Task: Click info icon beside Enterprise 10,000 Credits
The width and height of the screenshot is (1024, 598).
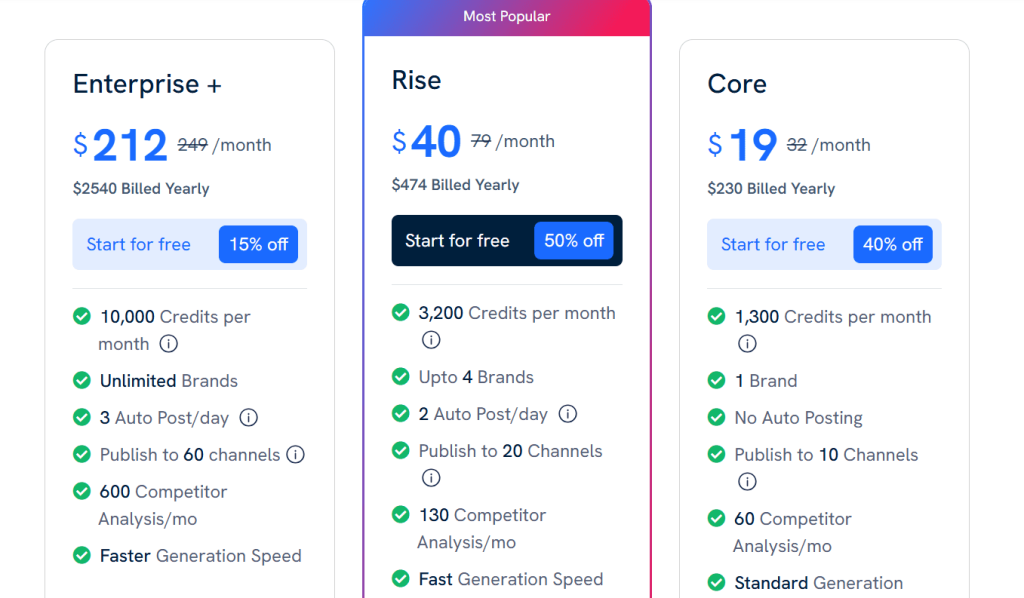Action: (169, 344)
